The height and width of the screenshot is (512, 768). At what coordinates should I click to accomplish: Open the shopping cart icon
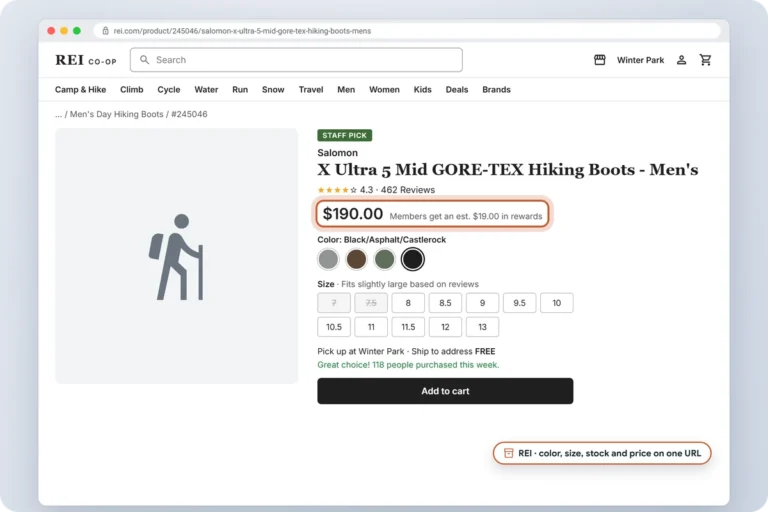705,60
